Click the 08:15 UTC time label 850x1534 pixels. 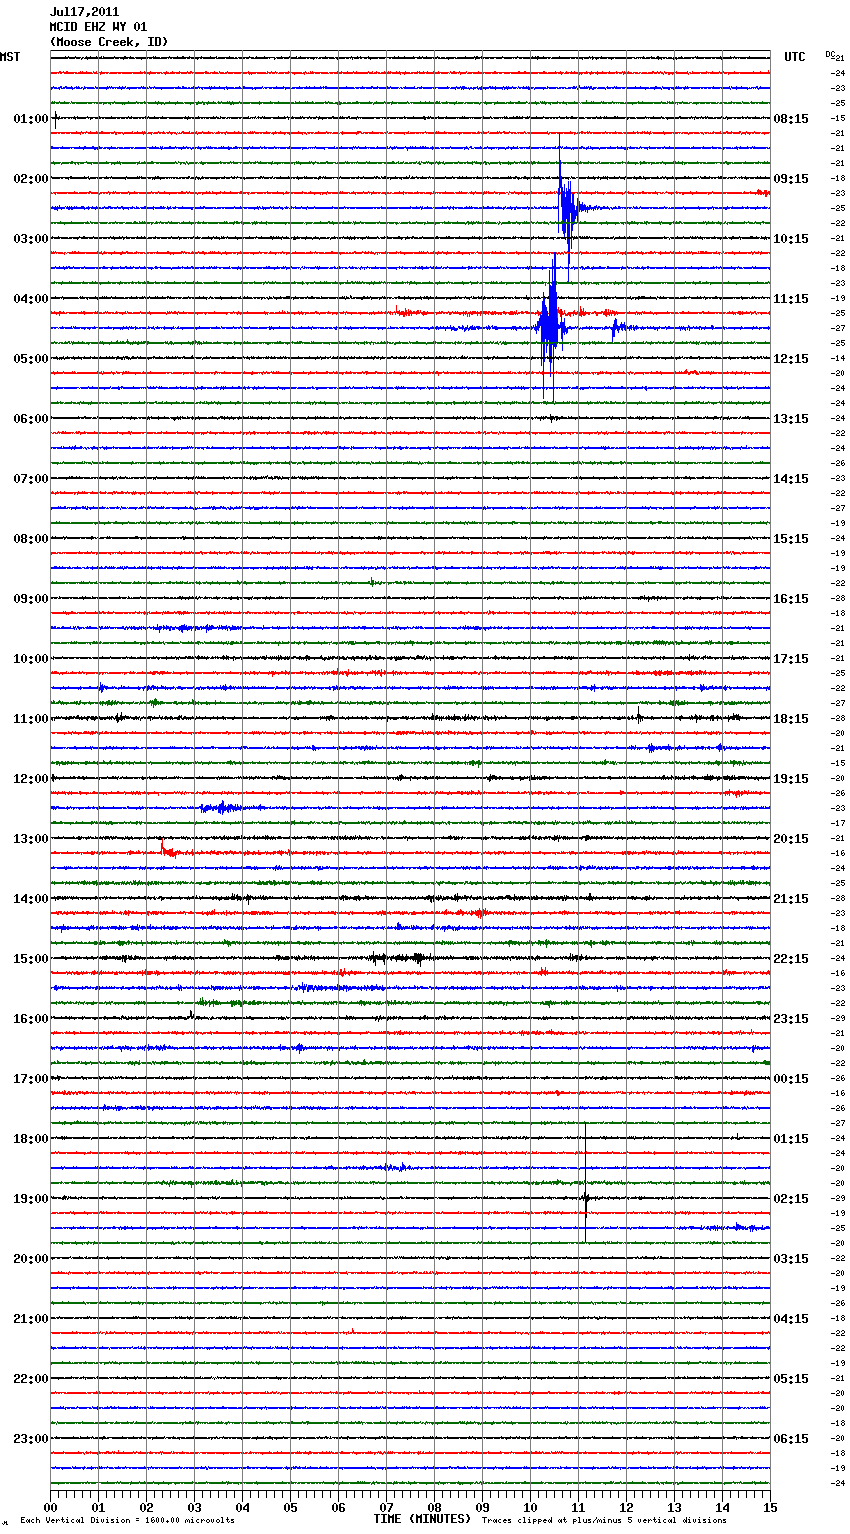point(791,119)
